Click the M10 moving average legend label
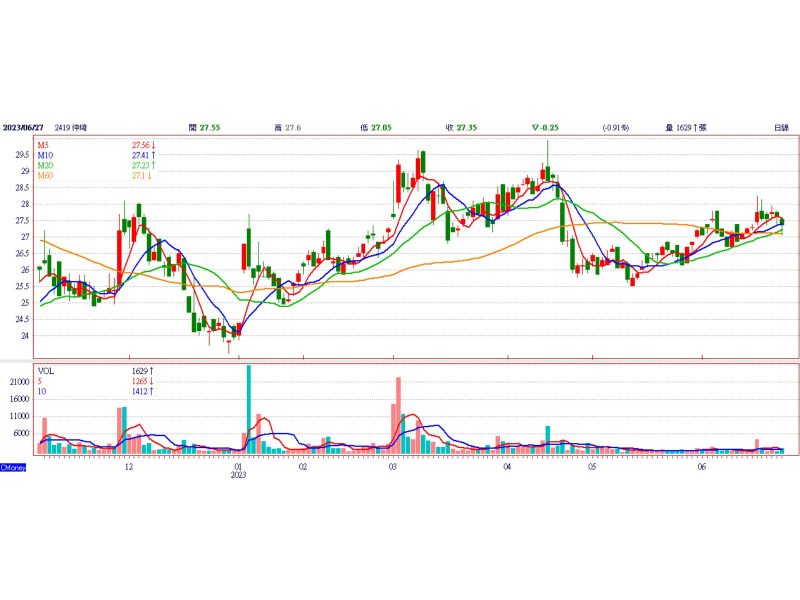This screenshot has height=600, width=800. pyautogui.click(x=45, y=156)
